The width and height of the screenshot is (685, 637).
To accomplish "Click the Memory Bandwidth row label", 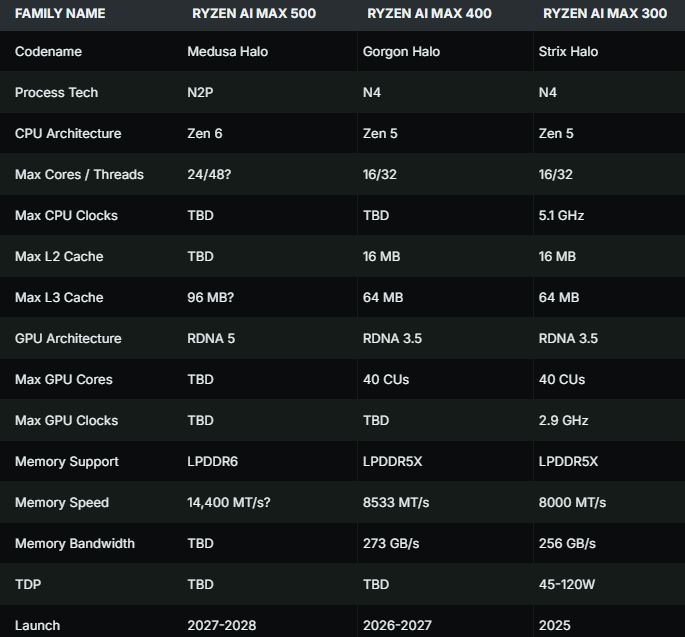I will click(x=75, y=544).
